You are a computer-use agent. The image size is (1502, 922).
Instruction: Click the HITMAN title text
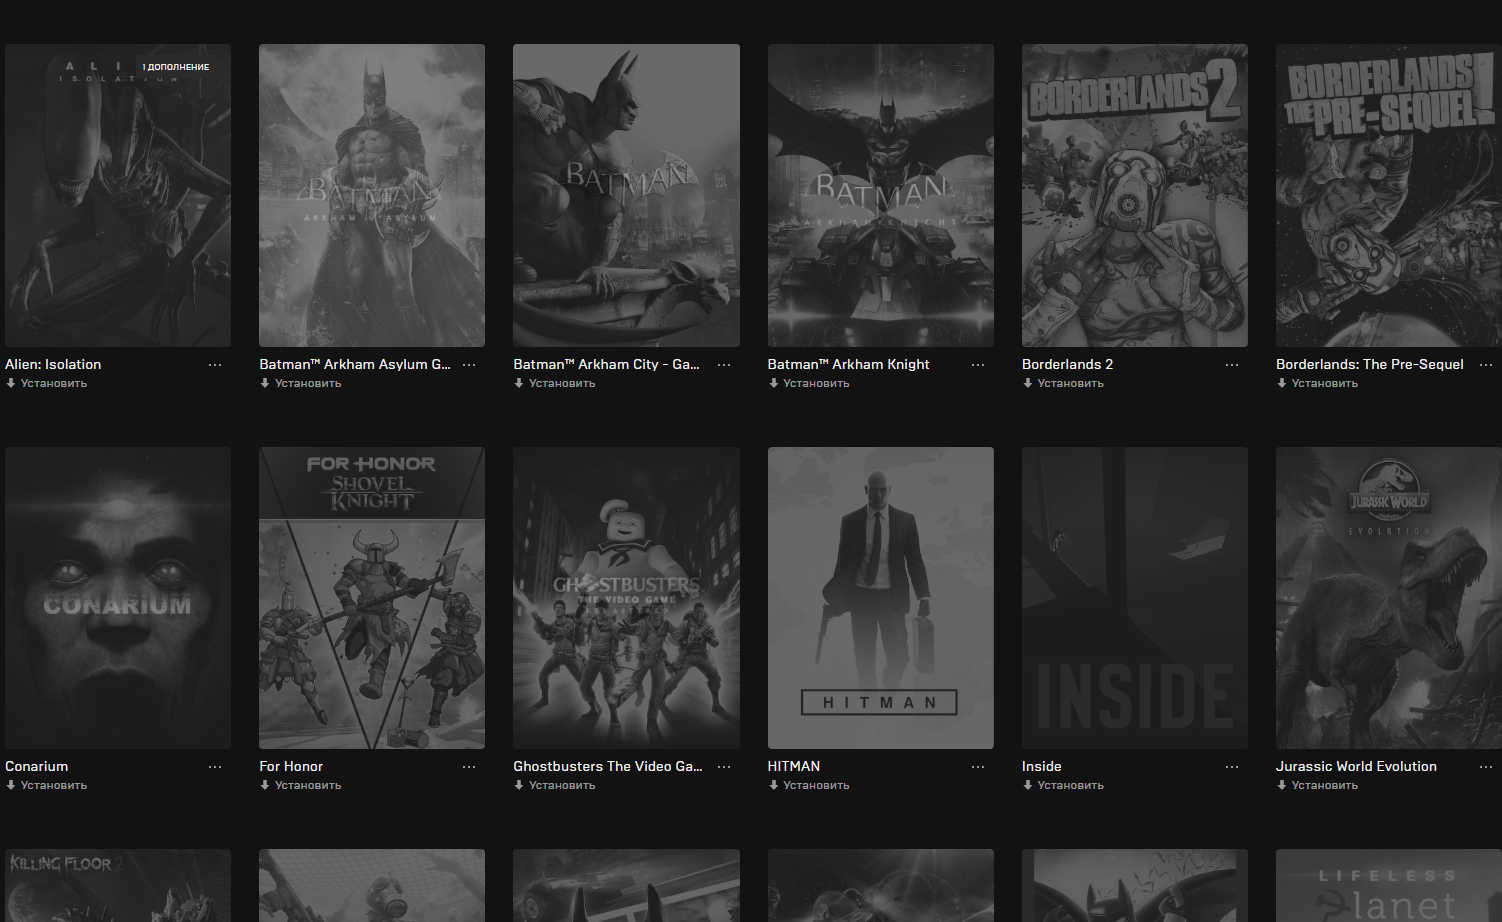[x=794, y=766]
